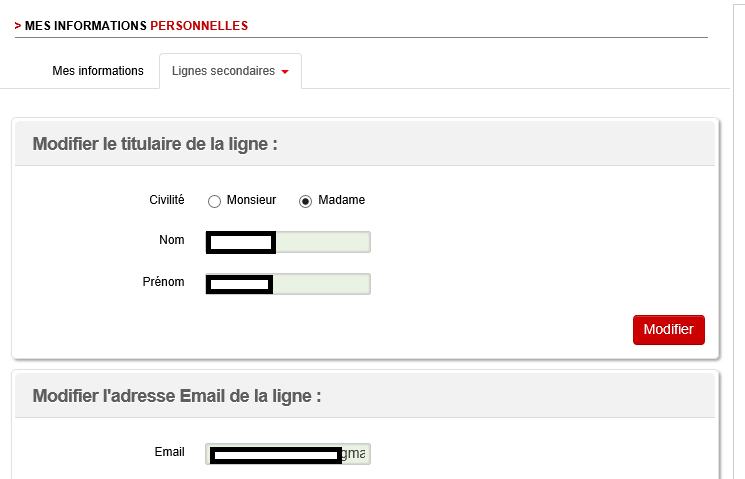Screen dimensions: 745x479
Task: Focus the Prénom input field
Action: [320, 284]
